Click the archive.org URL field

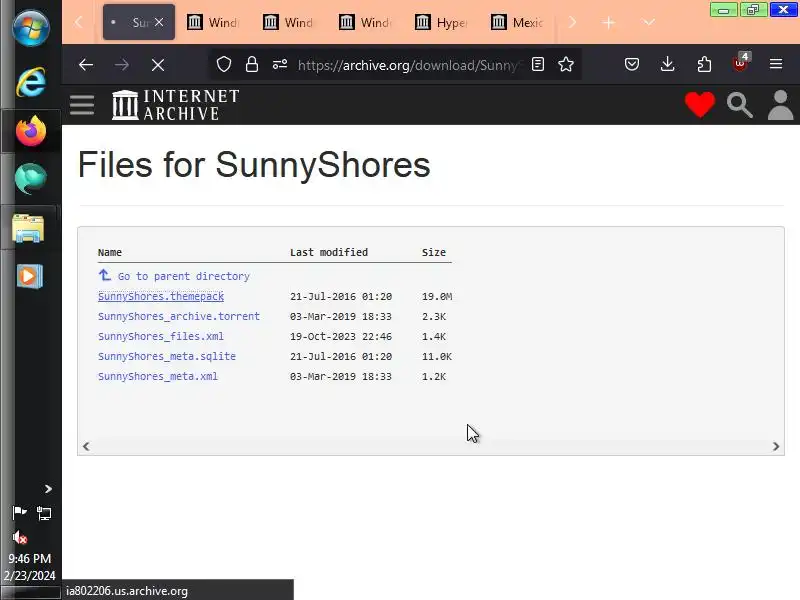[408, 65]
